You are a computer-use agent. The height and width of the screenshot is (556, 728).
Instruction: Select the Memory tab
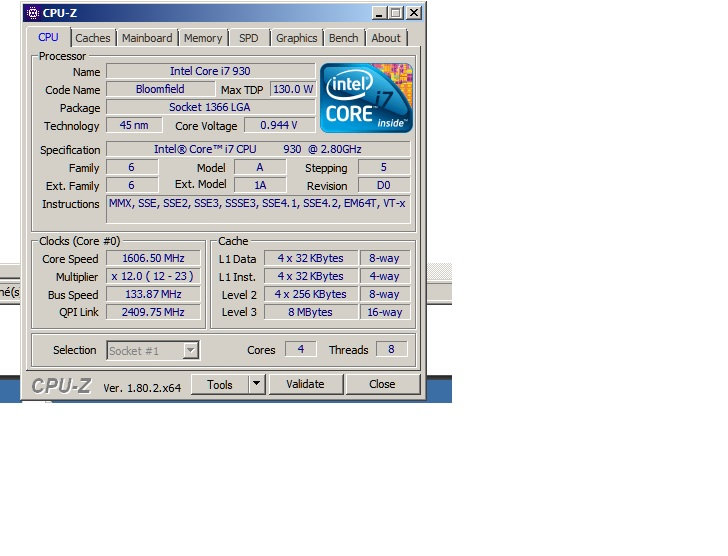pos(203,38)
